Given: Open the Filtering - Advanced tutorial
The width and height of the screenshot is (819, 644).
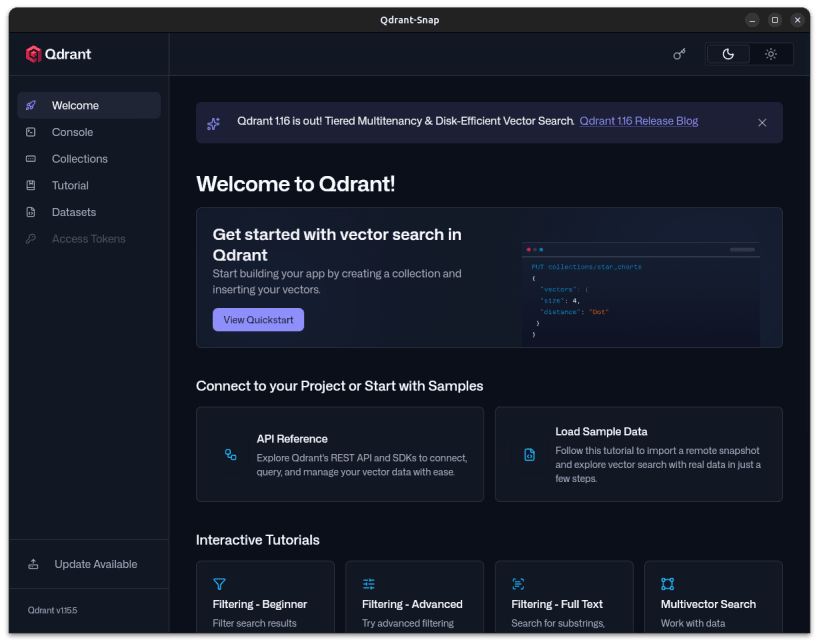Looking at the screenshot, I should 415,597.
